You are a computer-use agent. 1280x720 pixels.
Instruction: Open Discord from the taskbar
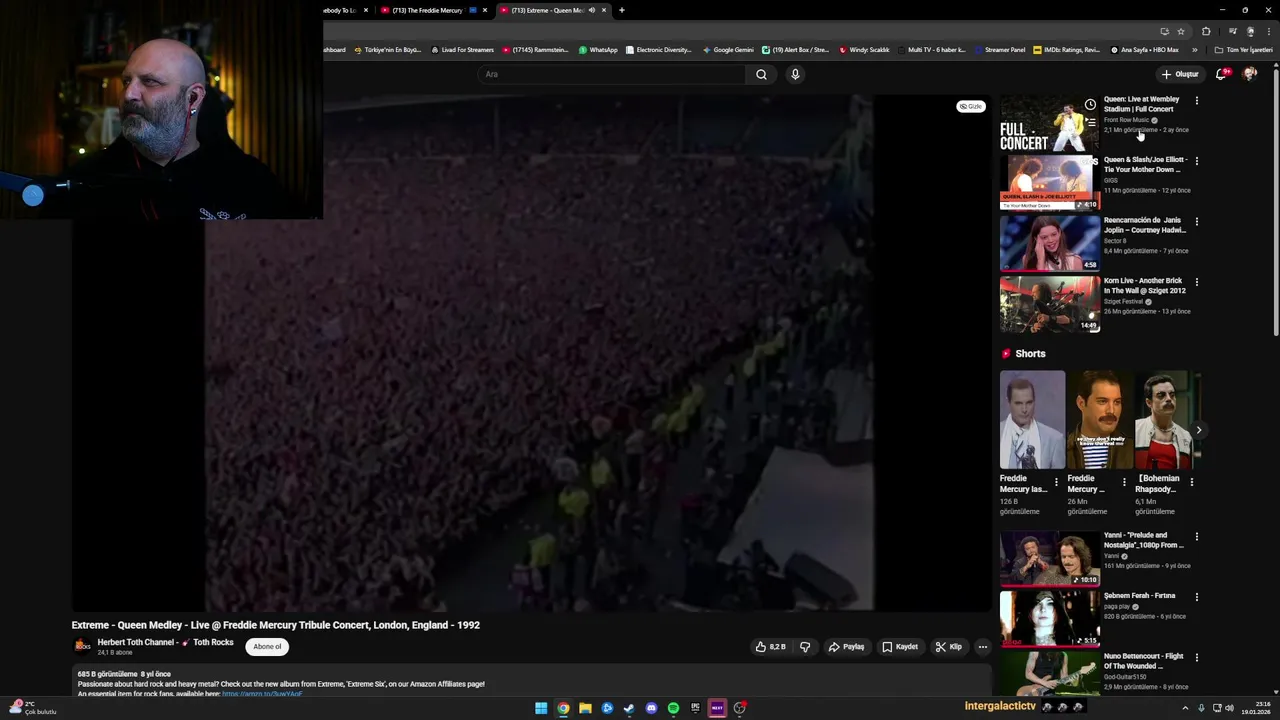651,708
